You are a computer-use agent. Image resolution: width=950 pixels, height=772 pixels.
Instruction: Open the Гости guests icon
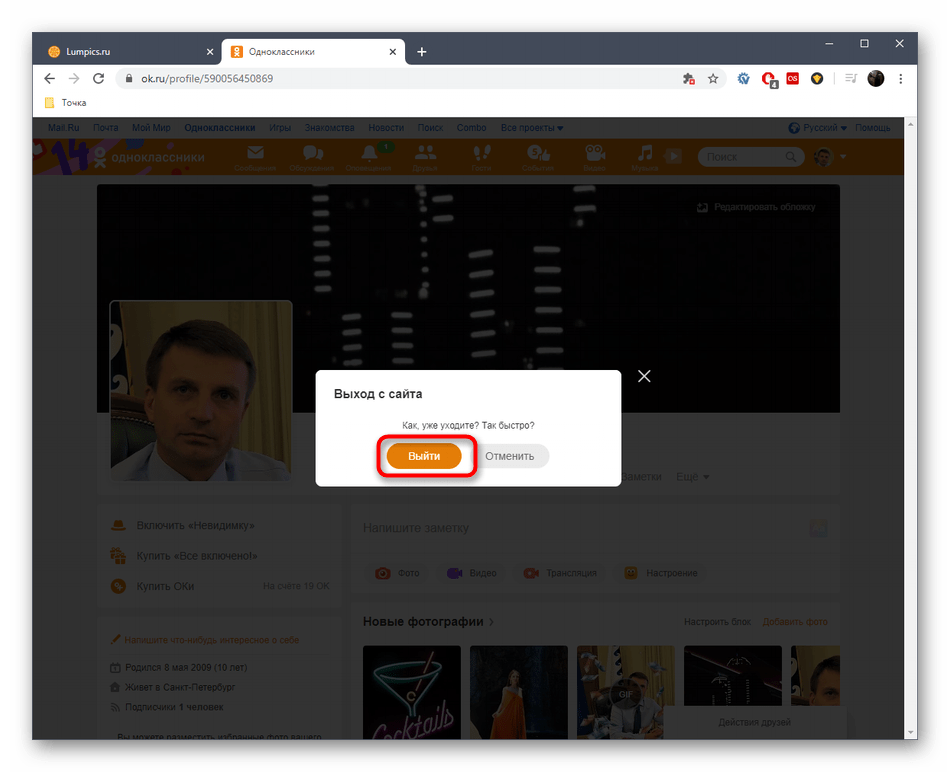pos(482,153)
